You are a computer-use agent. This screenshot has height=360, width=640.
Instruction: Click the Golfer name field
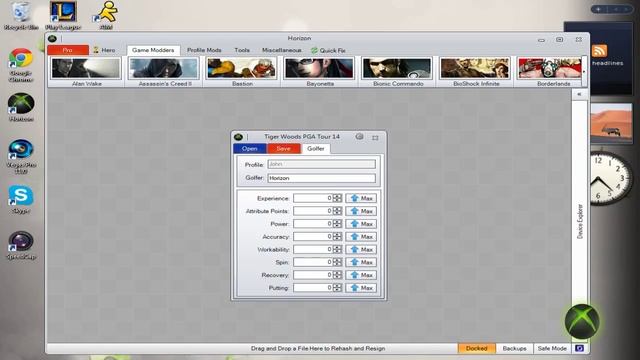(x=322, y=178)
